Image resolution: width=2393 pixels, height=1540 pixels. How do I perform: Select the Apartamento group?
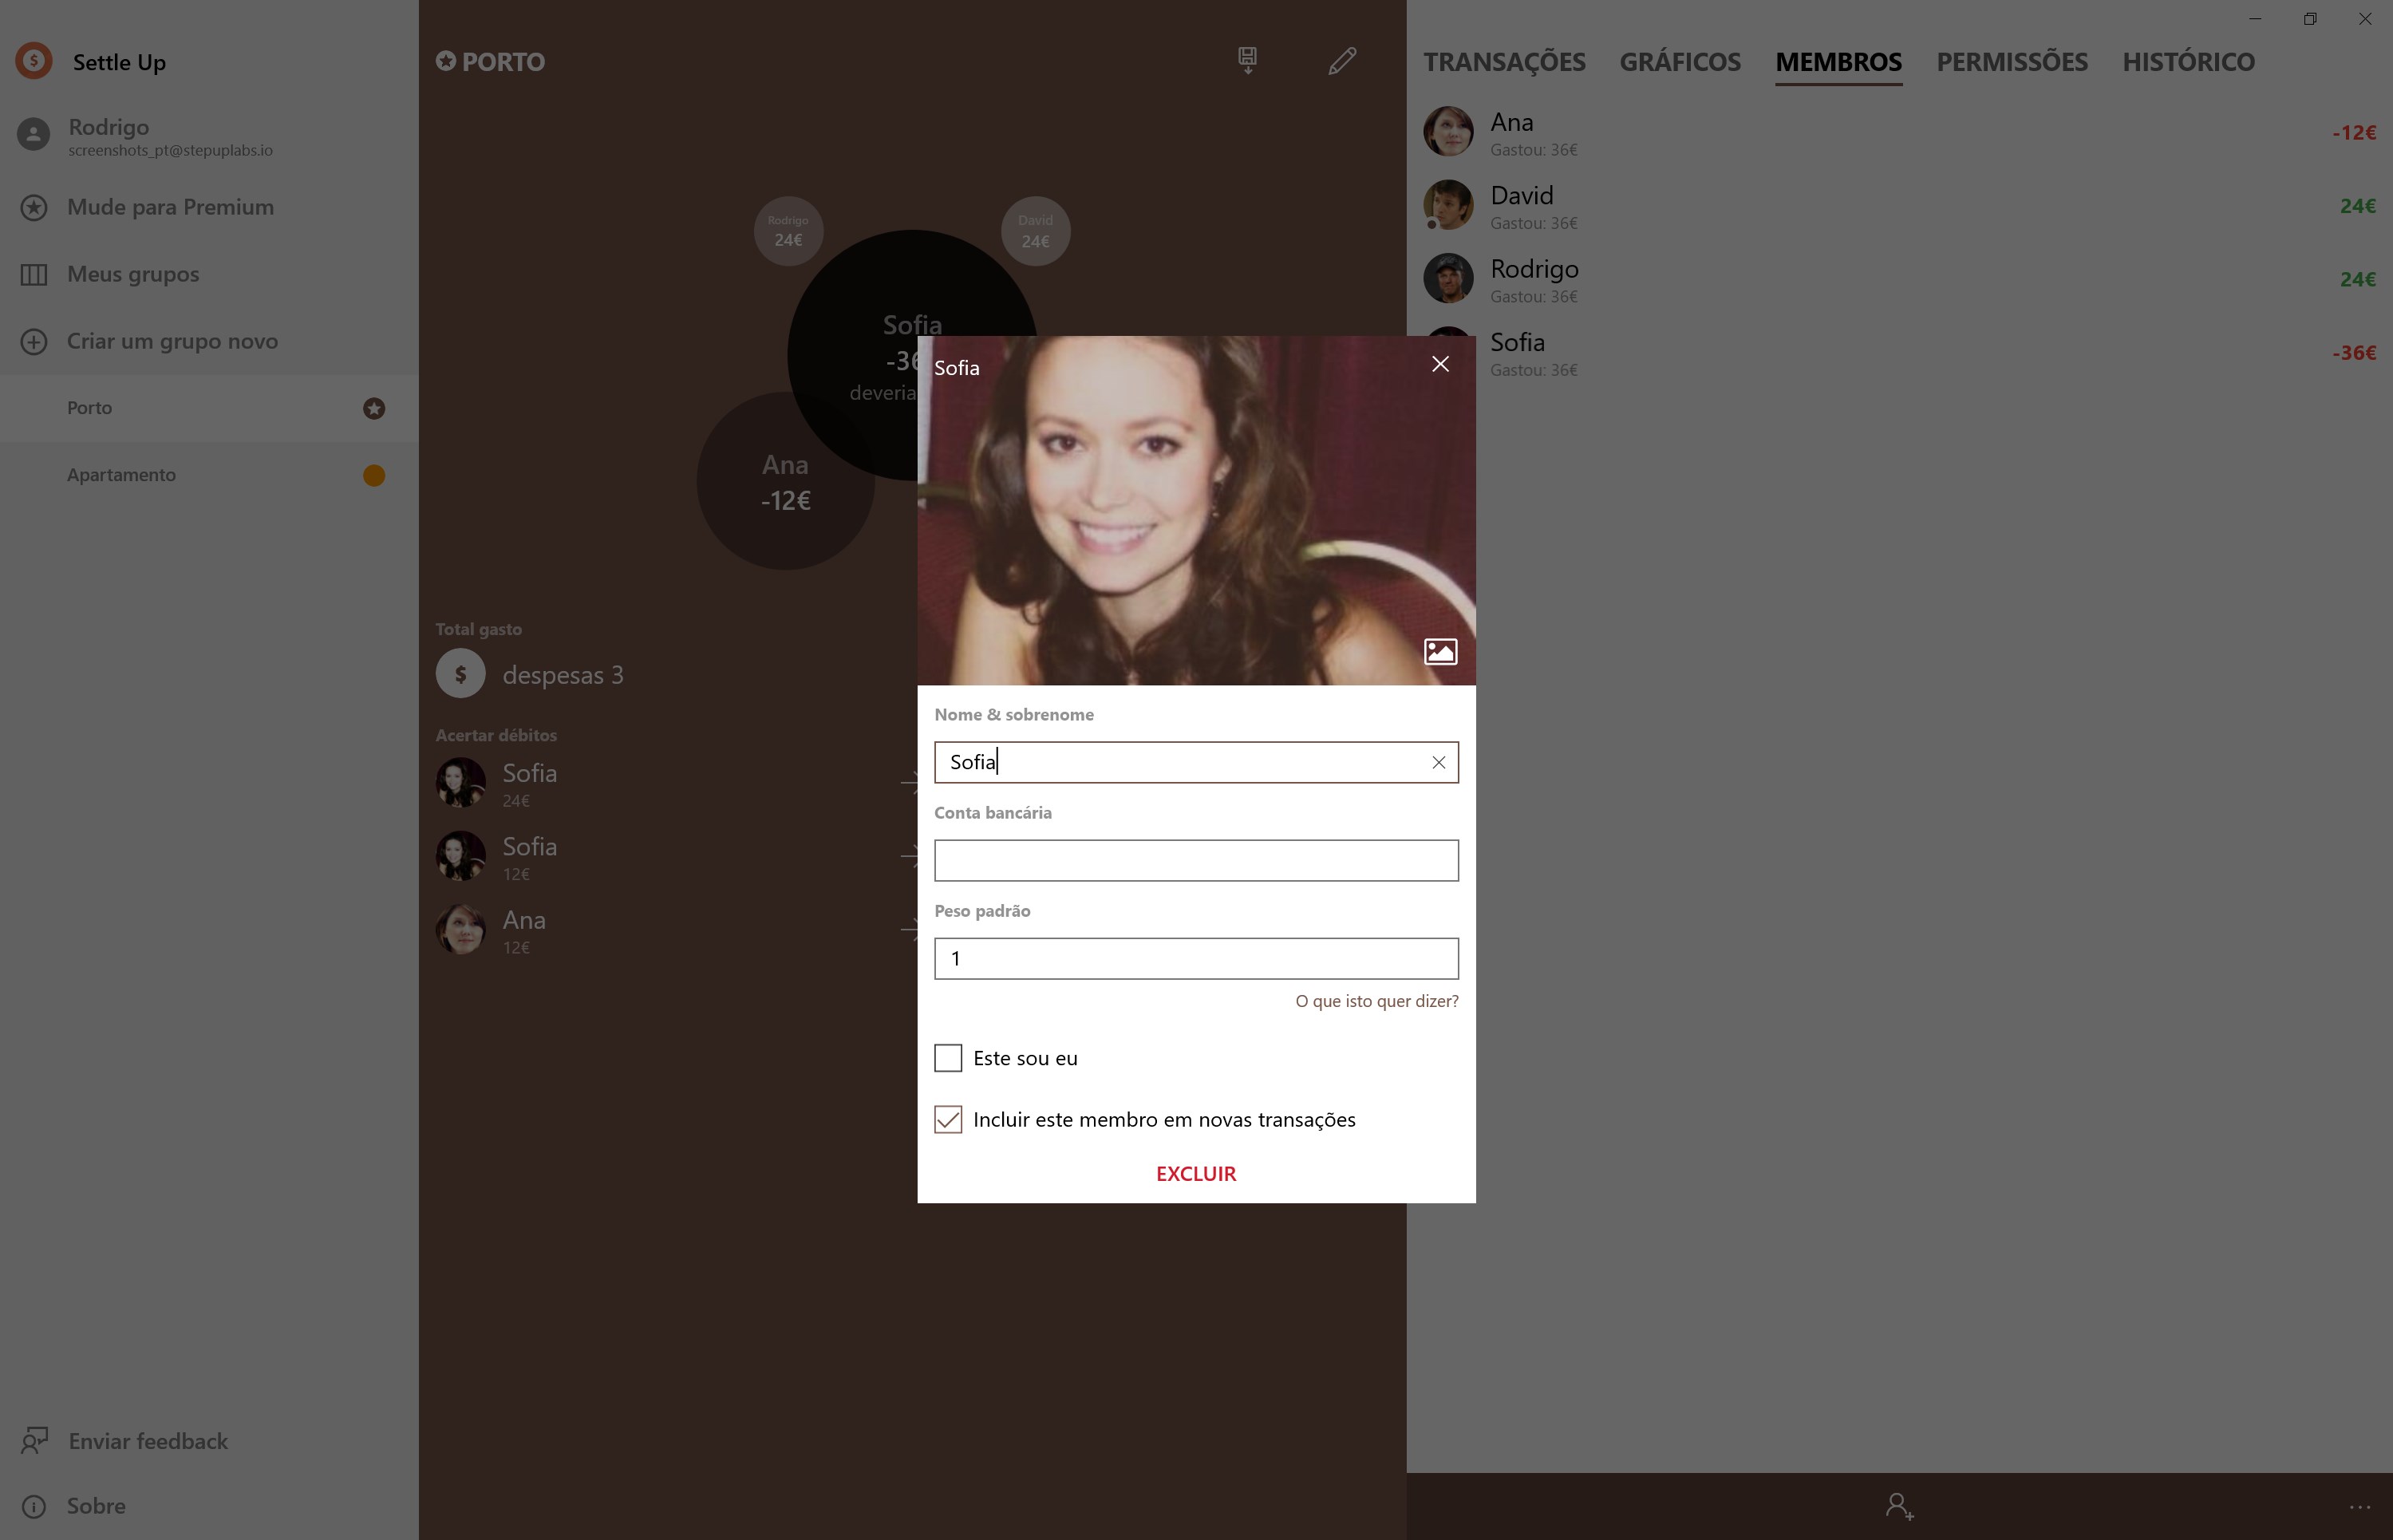(209, 475)
